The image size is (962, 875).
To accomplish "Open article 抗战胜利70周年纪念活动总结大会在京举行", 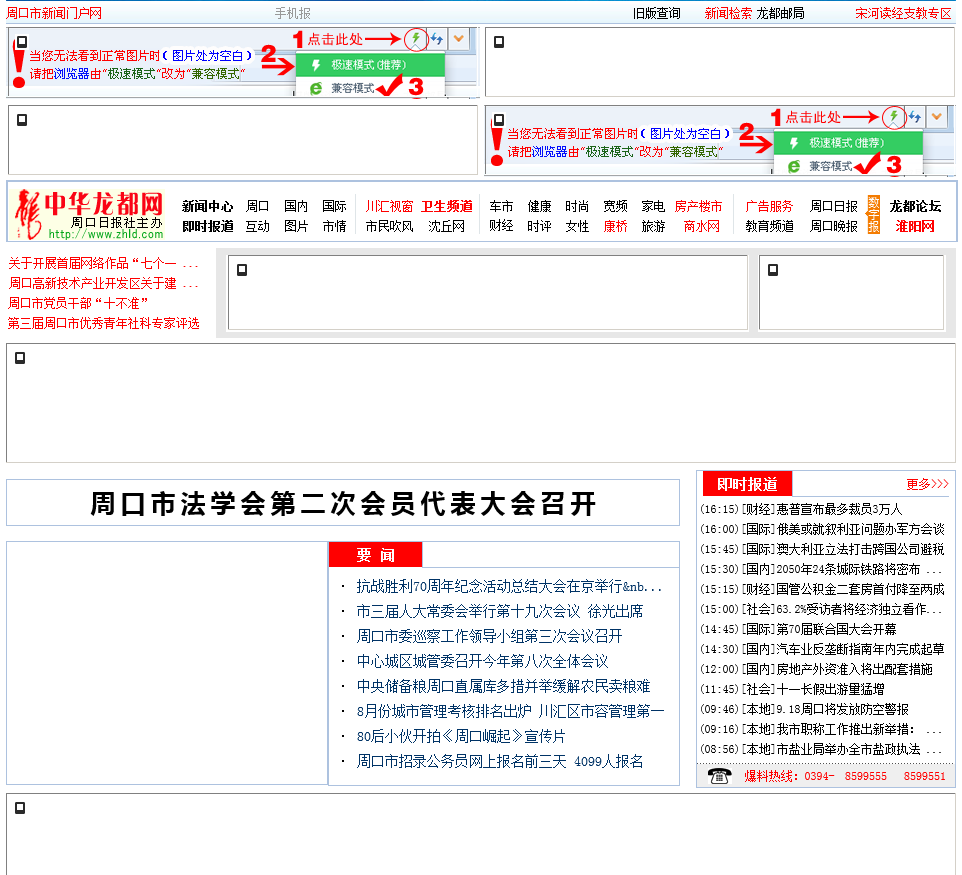I will pos(509,587).
